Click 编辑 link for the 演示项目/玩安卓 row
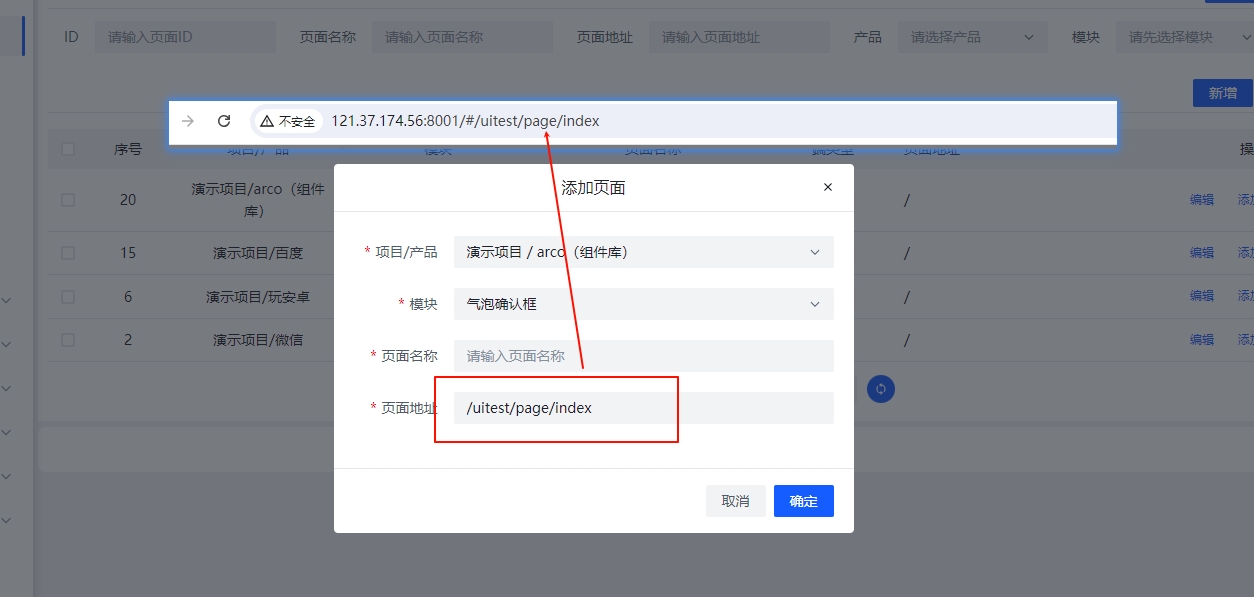The height and width of the screenshot is (597, 1254). [1201, 295]
